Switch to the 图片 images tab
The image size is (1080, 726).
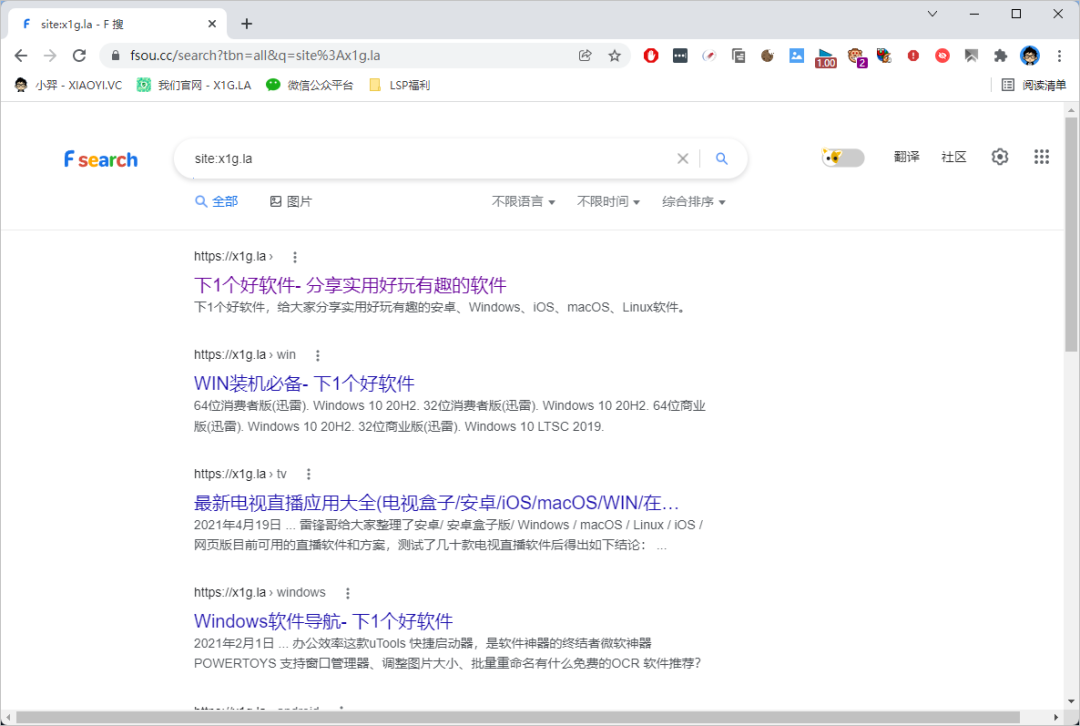291,202
